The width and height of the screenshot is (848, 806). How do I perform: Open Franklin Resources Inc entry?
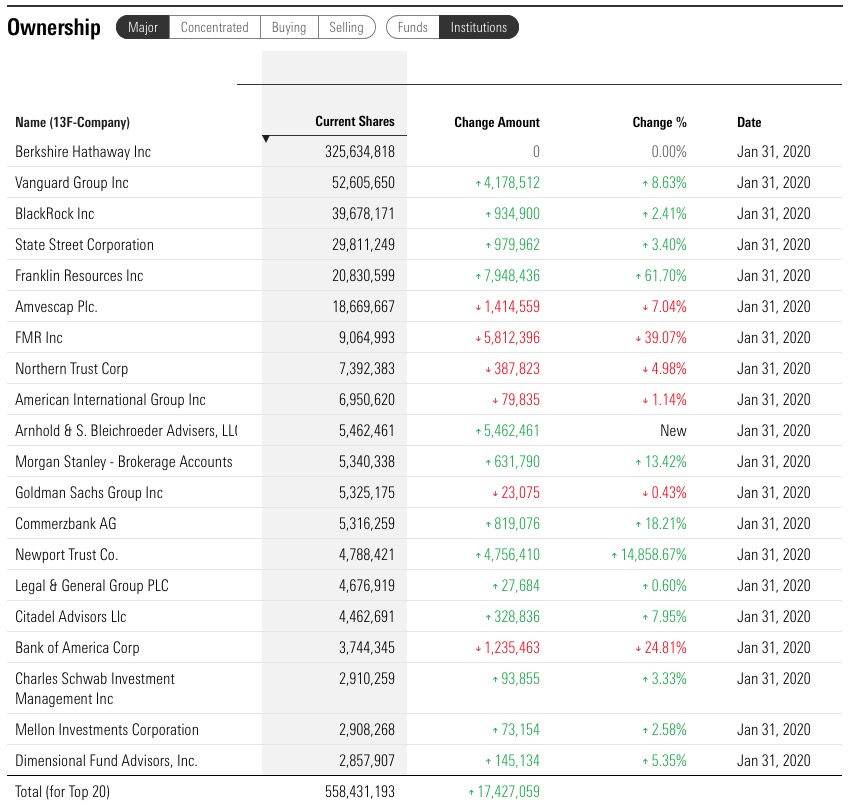coord(79,276)
